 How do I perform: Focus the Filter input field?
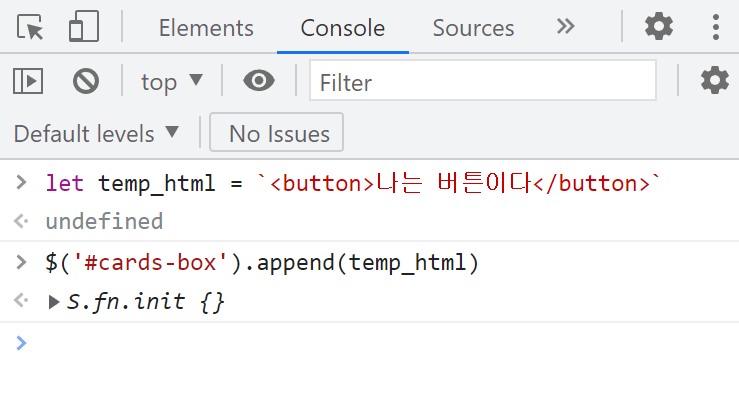pyautogui.click(x=483, y=80)
